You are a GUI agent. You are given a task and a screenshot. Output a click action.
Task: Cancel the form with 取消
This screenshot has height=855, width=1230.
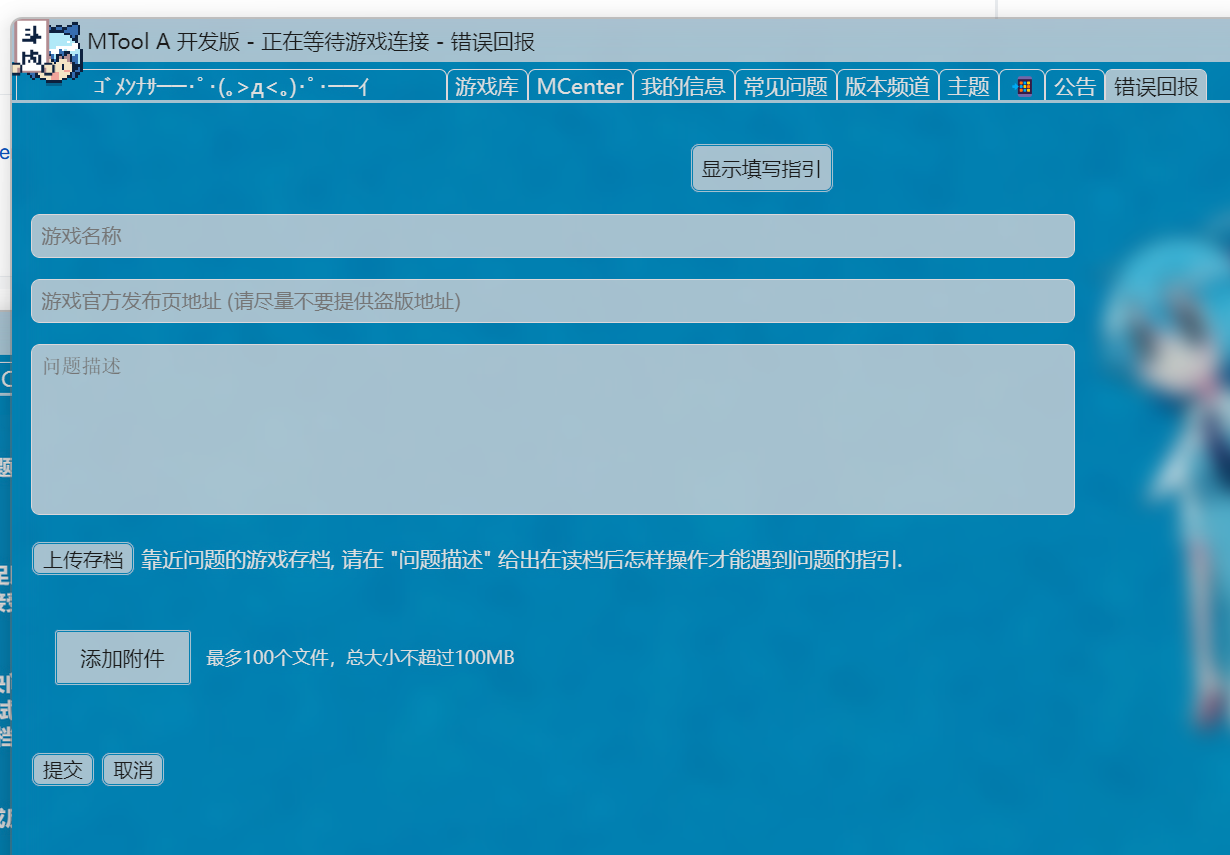tap(132, 769)
